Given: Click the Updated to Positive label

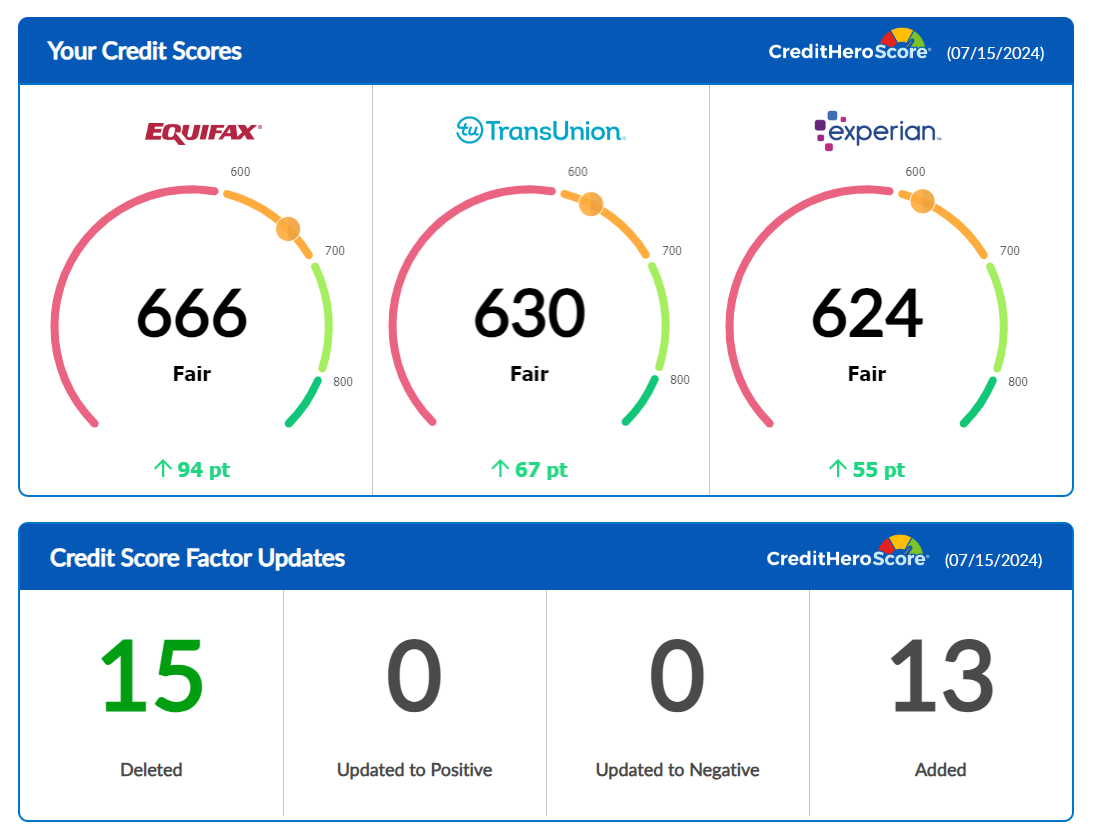Looking at the screenshot, I should click(415, 769).
